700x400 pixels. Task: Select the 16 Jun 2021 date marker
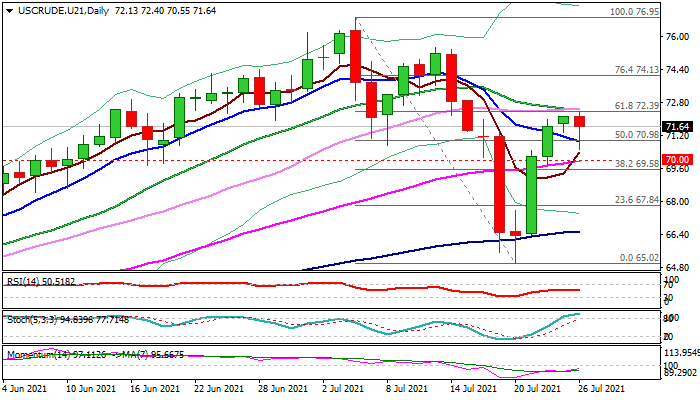[154, 388]
